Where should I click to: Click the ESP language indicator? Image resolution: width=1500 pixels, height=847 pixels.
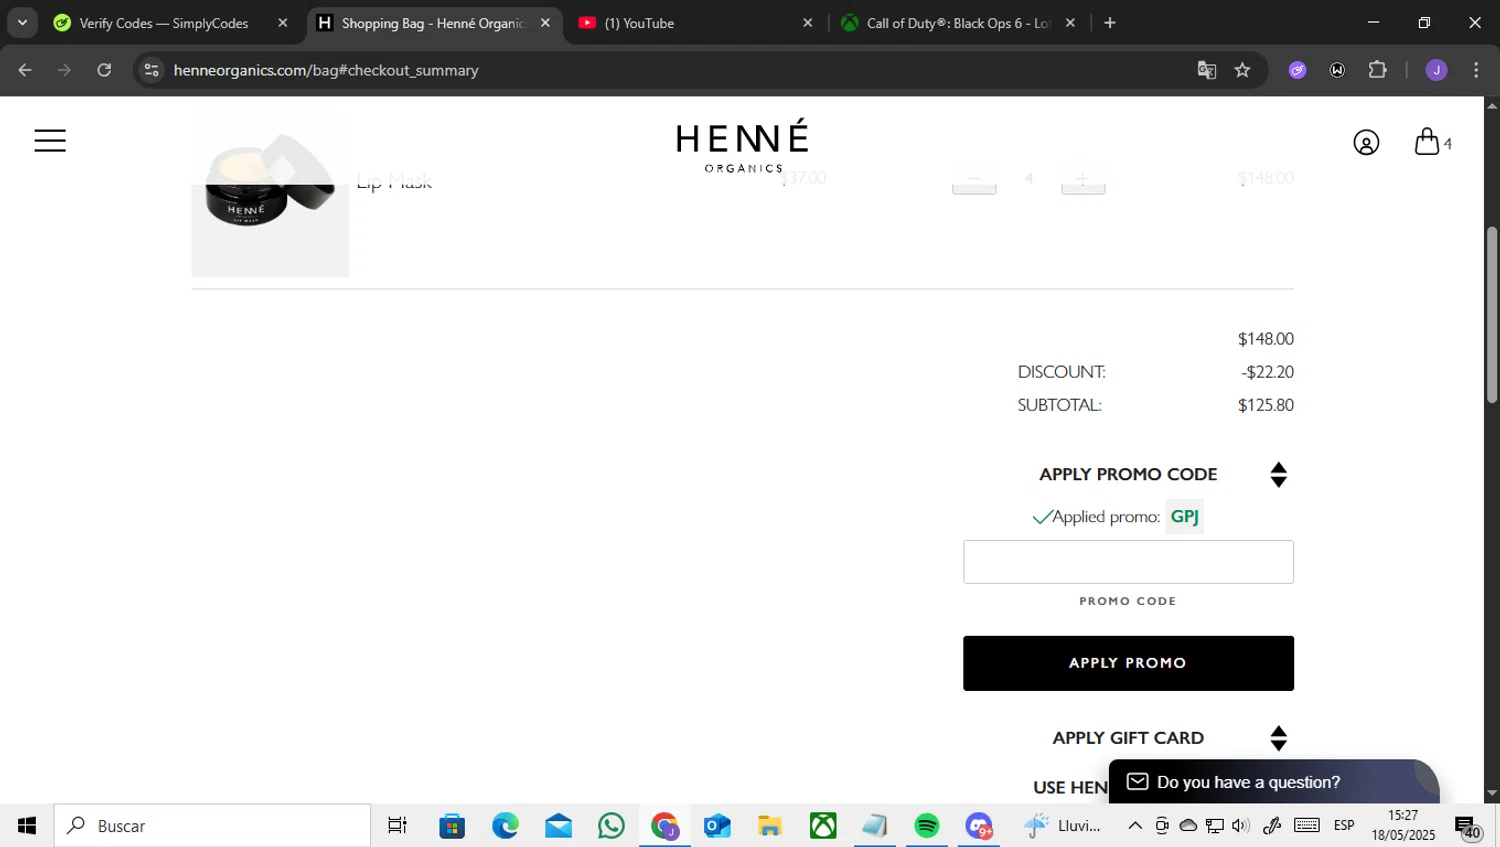1344,826
